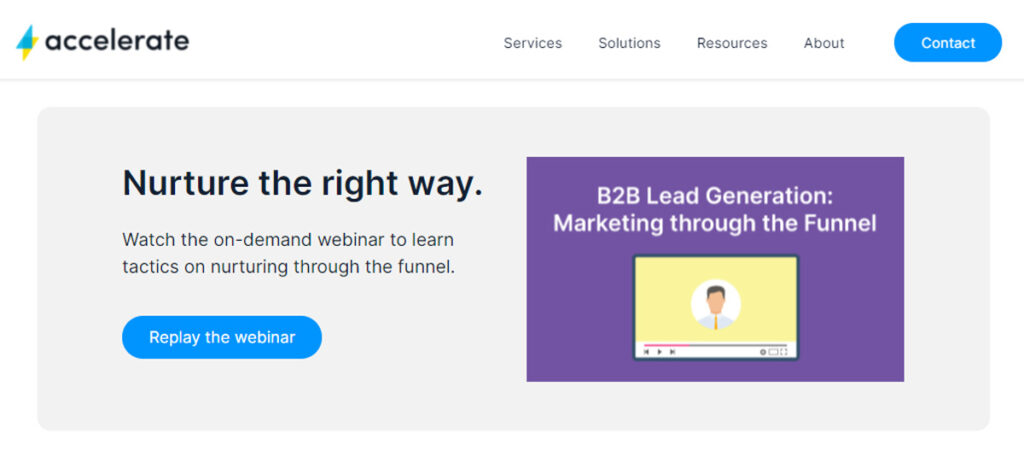Click the presenter avatar in the video illustration
Viewport: 1024px width, 468px height.
[x=715, y=304]
